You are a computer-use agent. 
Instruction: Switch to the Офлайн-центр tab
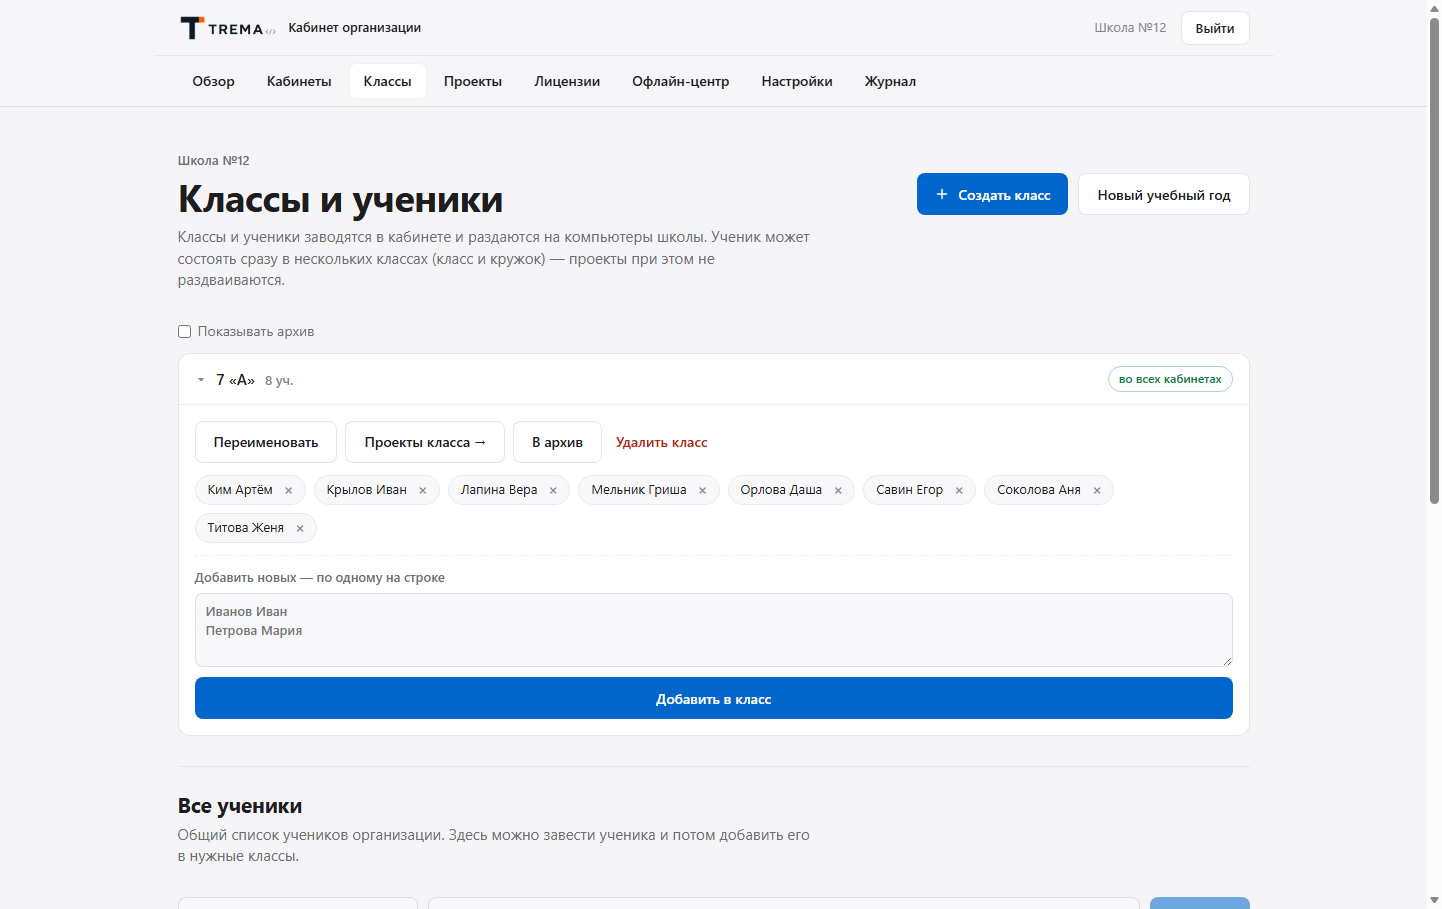coord(681,81)
